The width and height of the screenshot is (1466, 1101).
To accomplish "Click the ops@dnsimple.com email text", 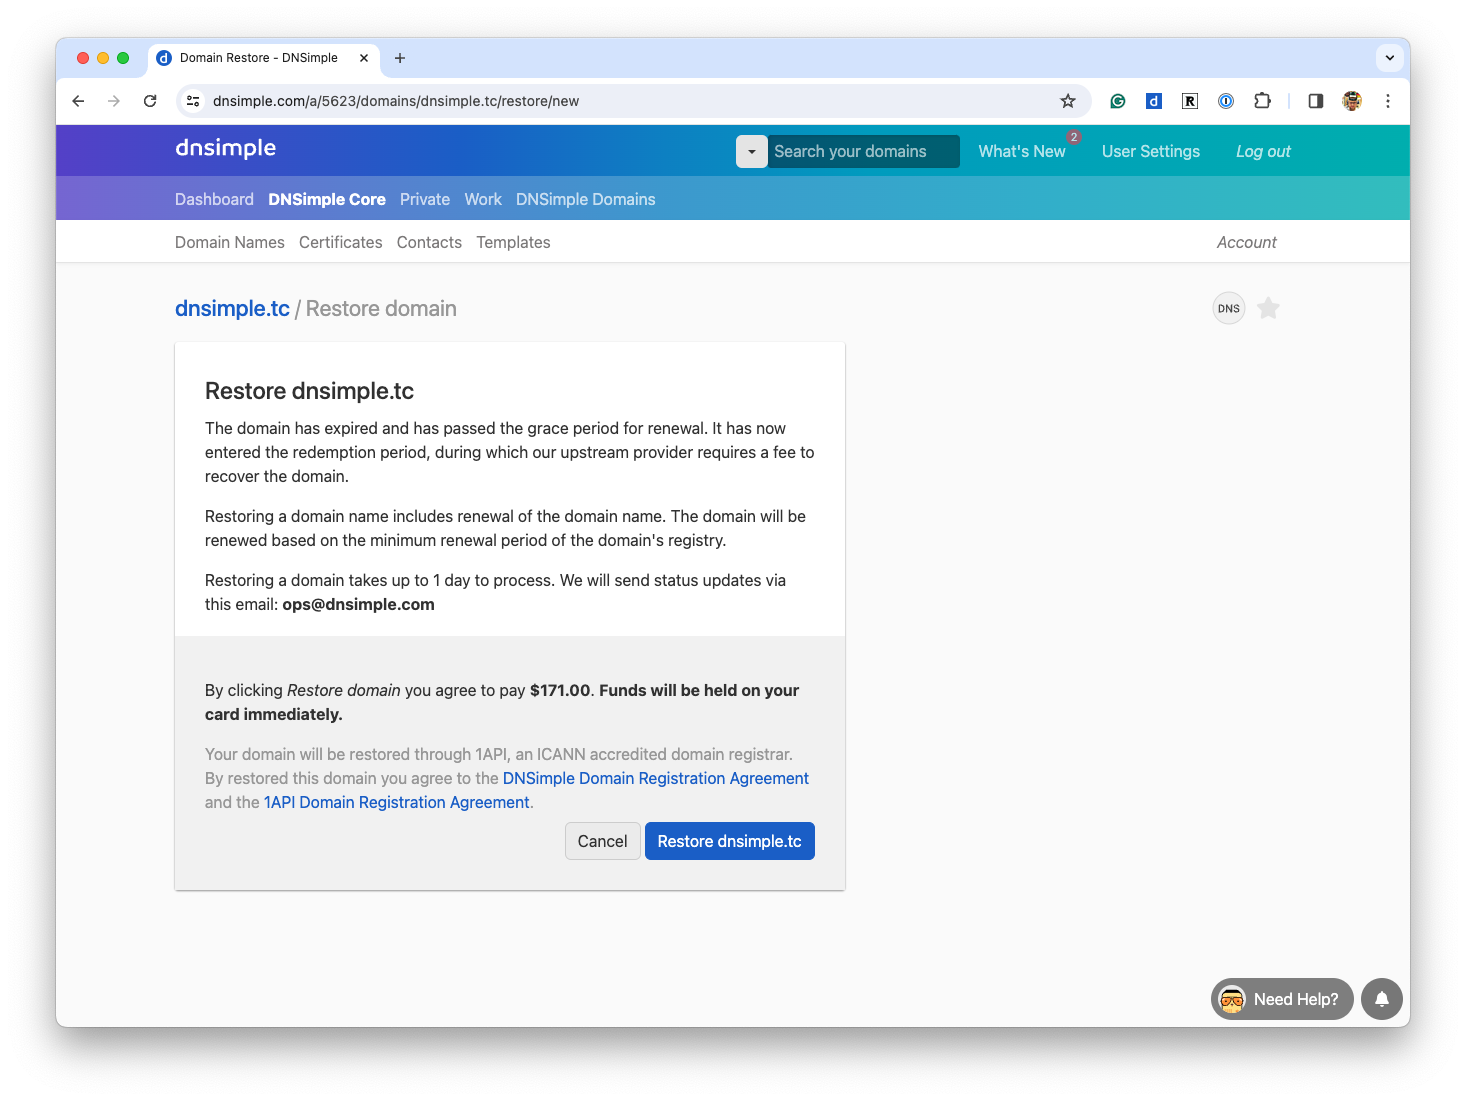I will 358,604.
